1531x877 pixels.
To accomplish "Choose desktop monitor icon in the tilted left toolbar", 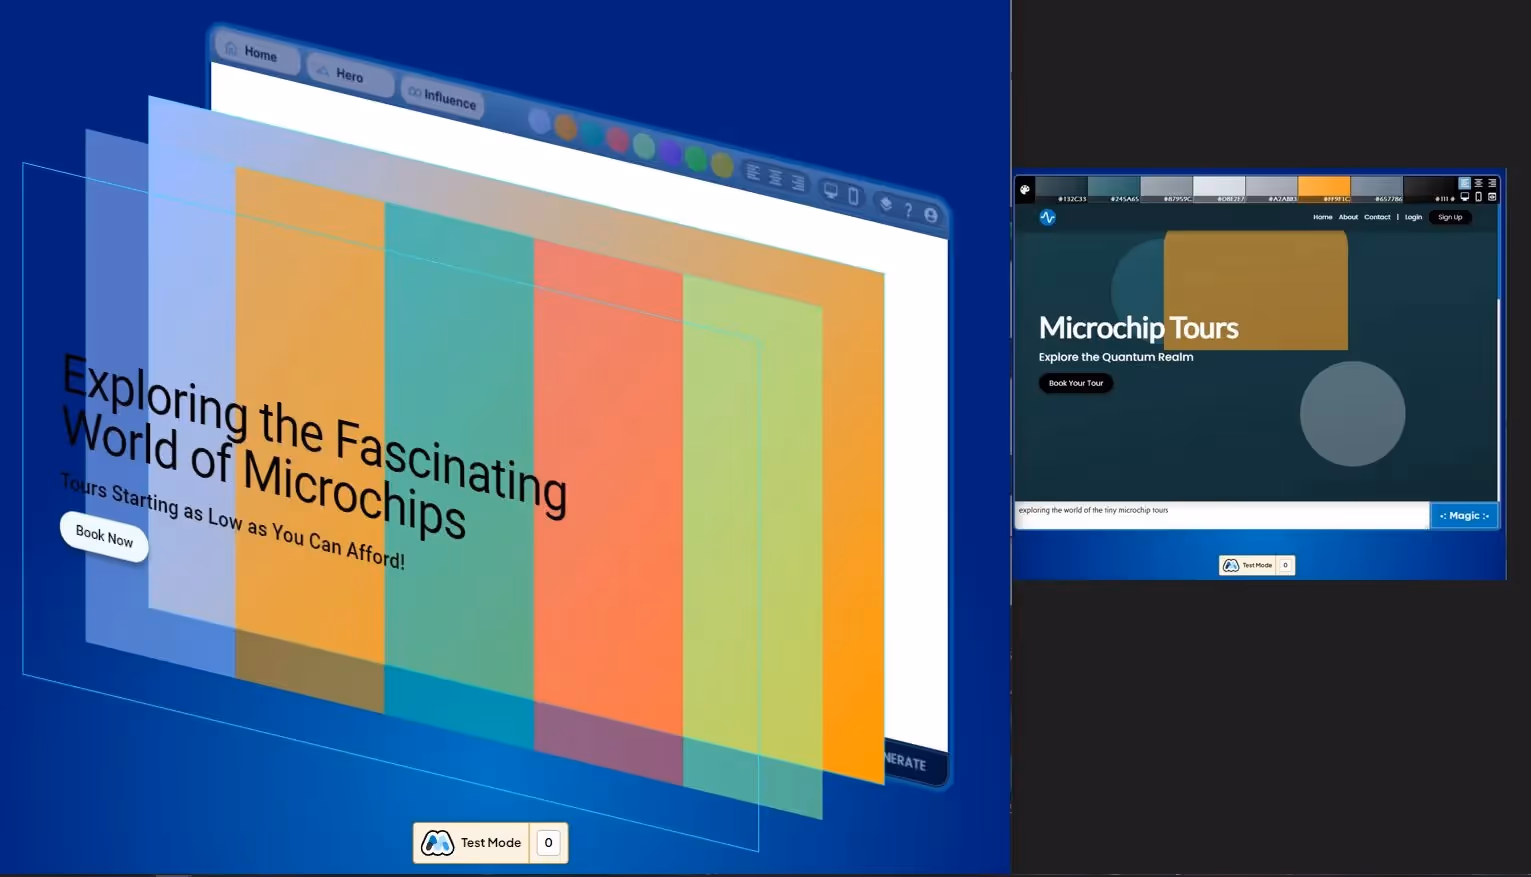I will pyautogui.click(x=830, y=190).
